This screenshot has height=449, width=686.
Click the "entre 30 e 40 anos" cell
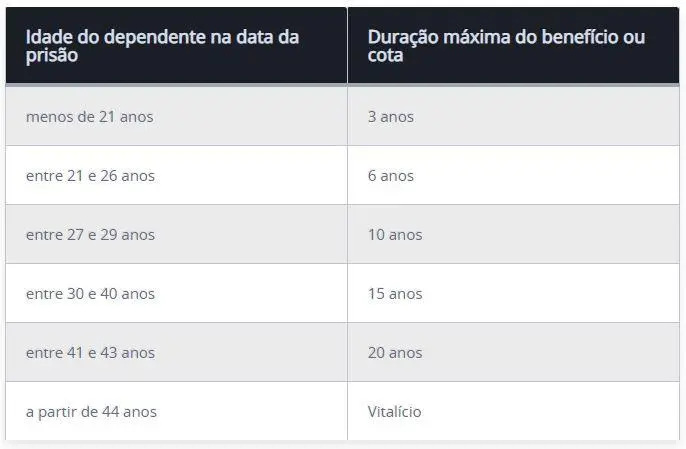[x=90, y=294]
